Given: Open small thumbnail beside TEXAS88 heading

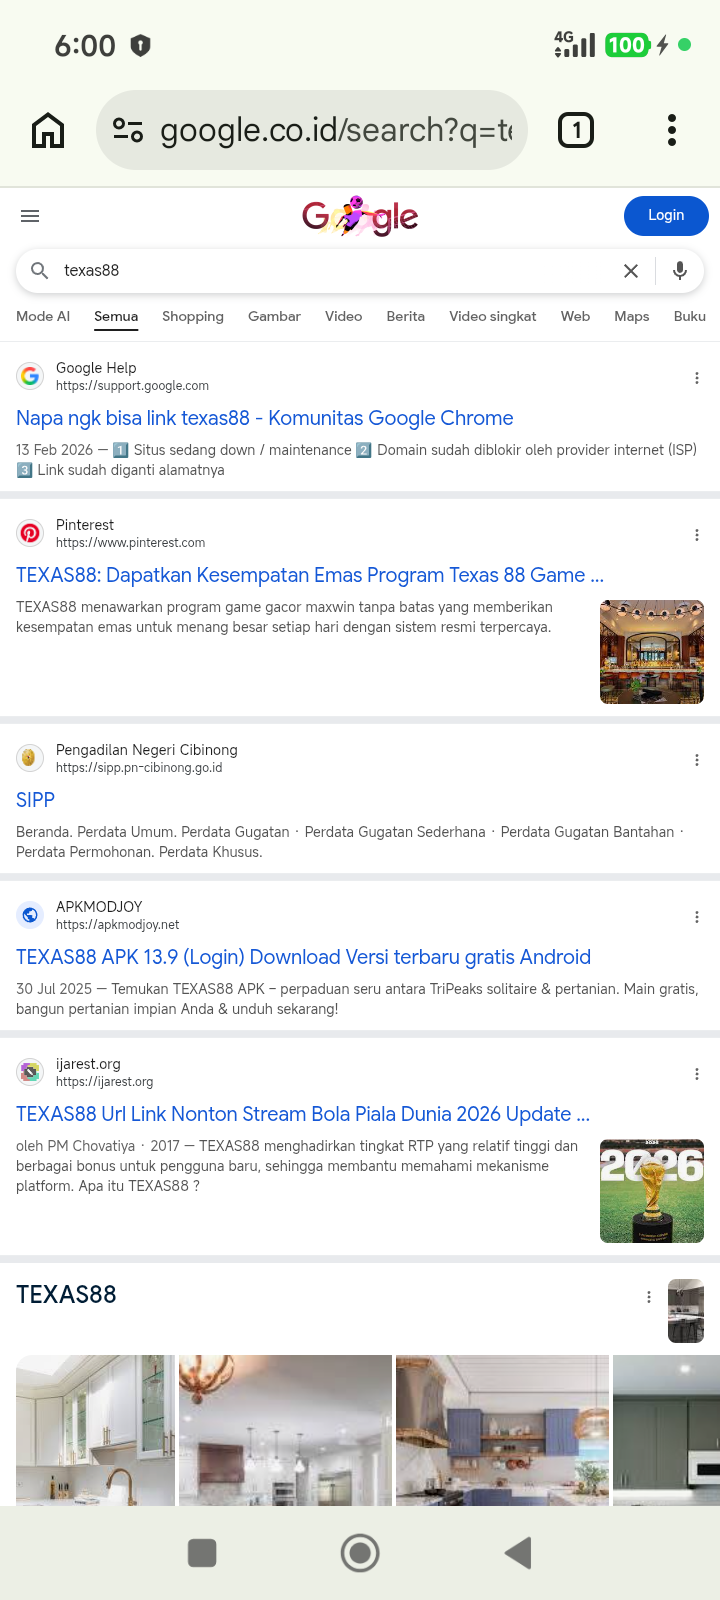Looking at the screenshot, I should point(686,1311).
